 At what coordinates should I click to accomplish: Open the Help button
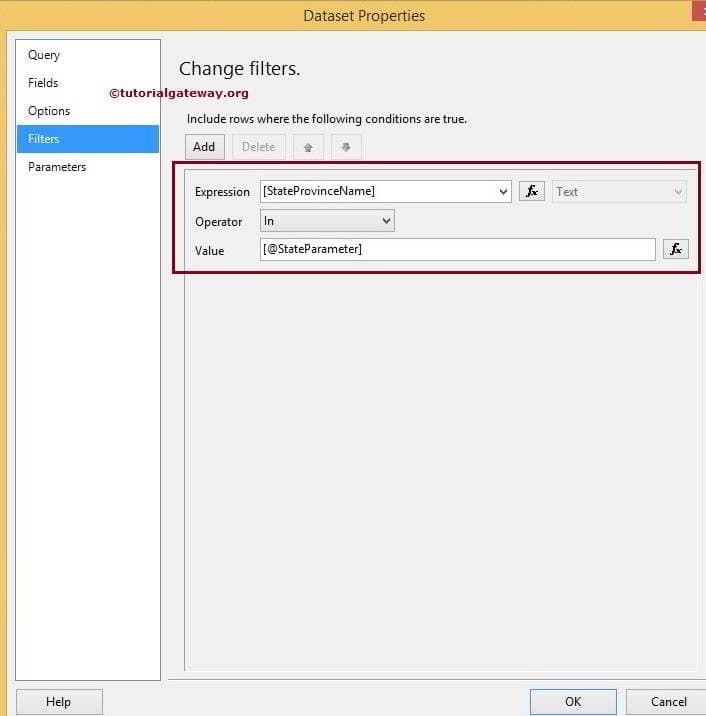tap(59, 701)
